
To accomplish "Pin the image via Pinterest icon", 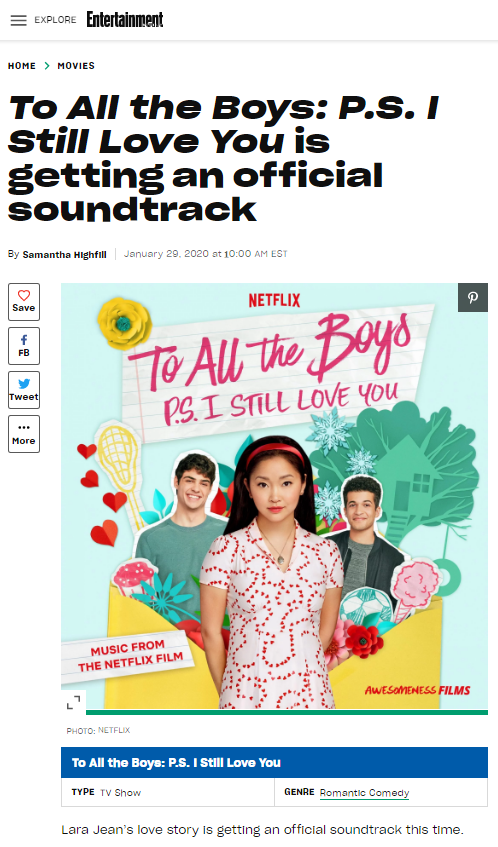I will tap(473, 298).
